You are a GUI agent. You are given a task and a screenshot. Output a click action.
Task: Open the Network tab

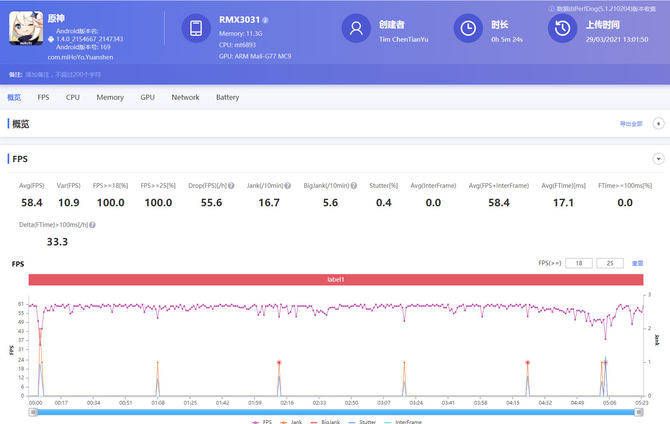185,97
